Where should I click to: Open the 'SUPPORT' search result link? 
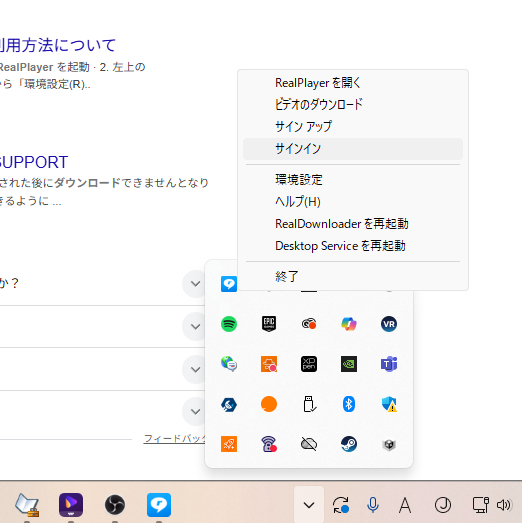tap(34, 162)
